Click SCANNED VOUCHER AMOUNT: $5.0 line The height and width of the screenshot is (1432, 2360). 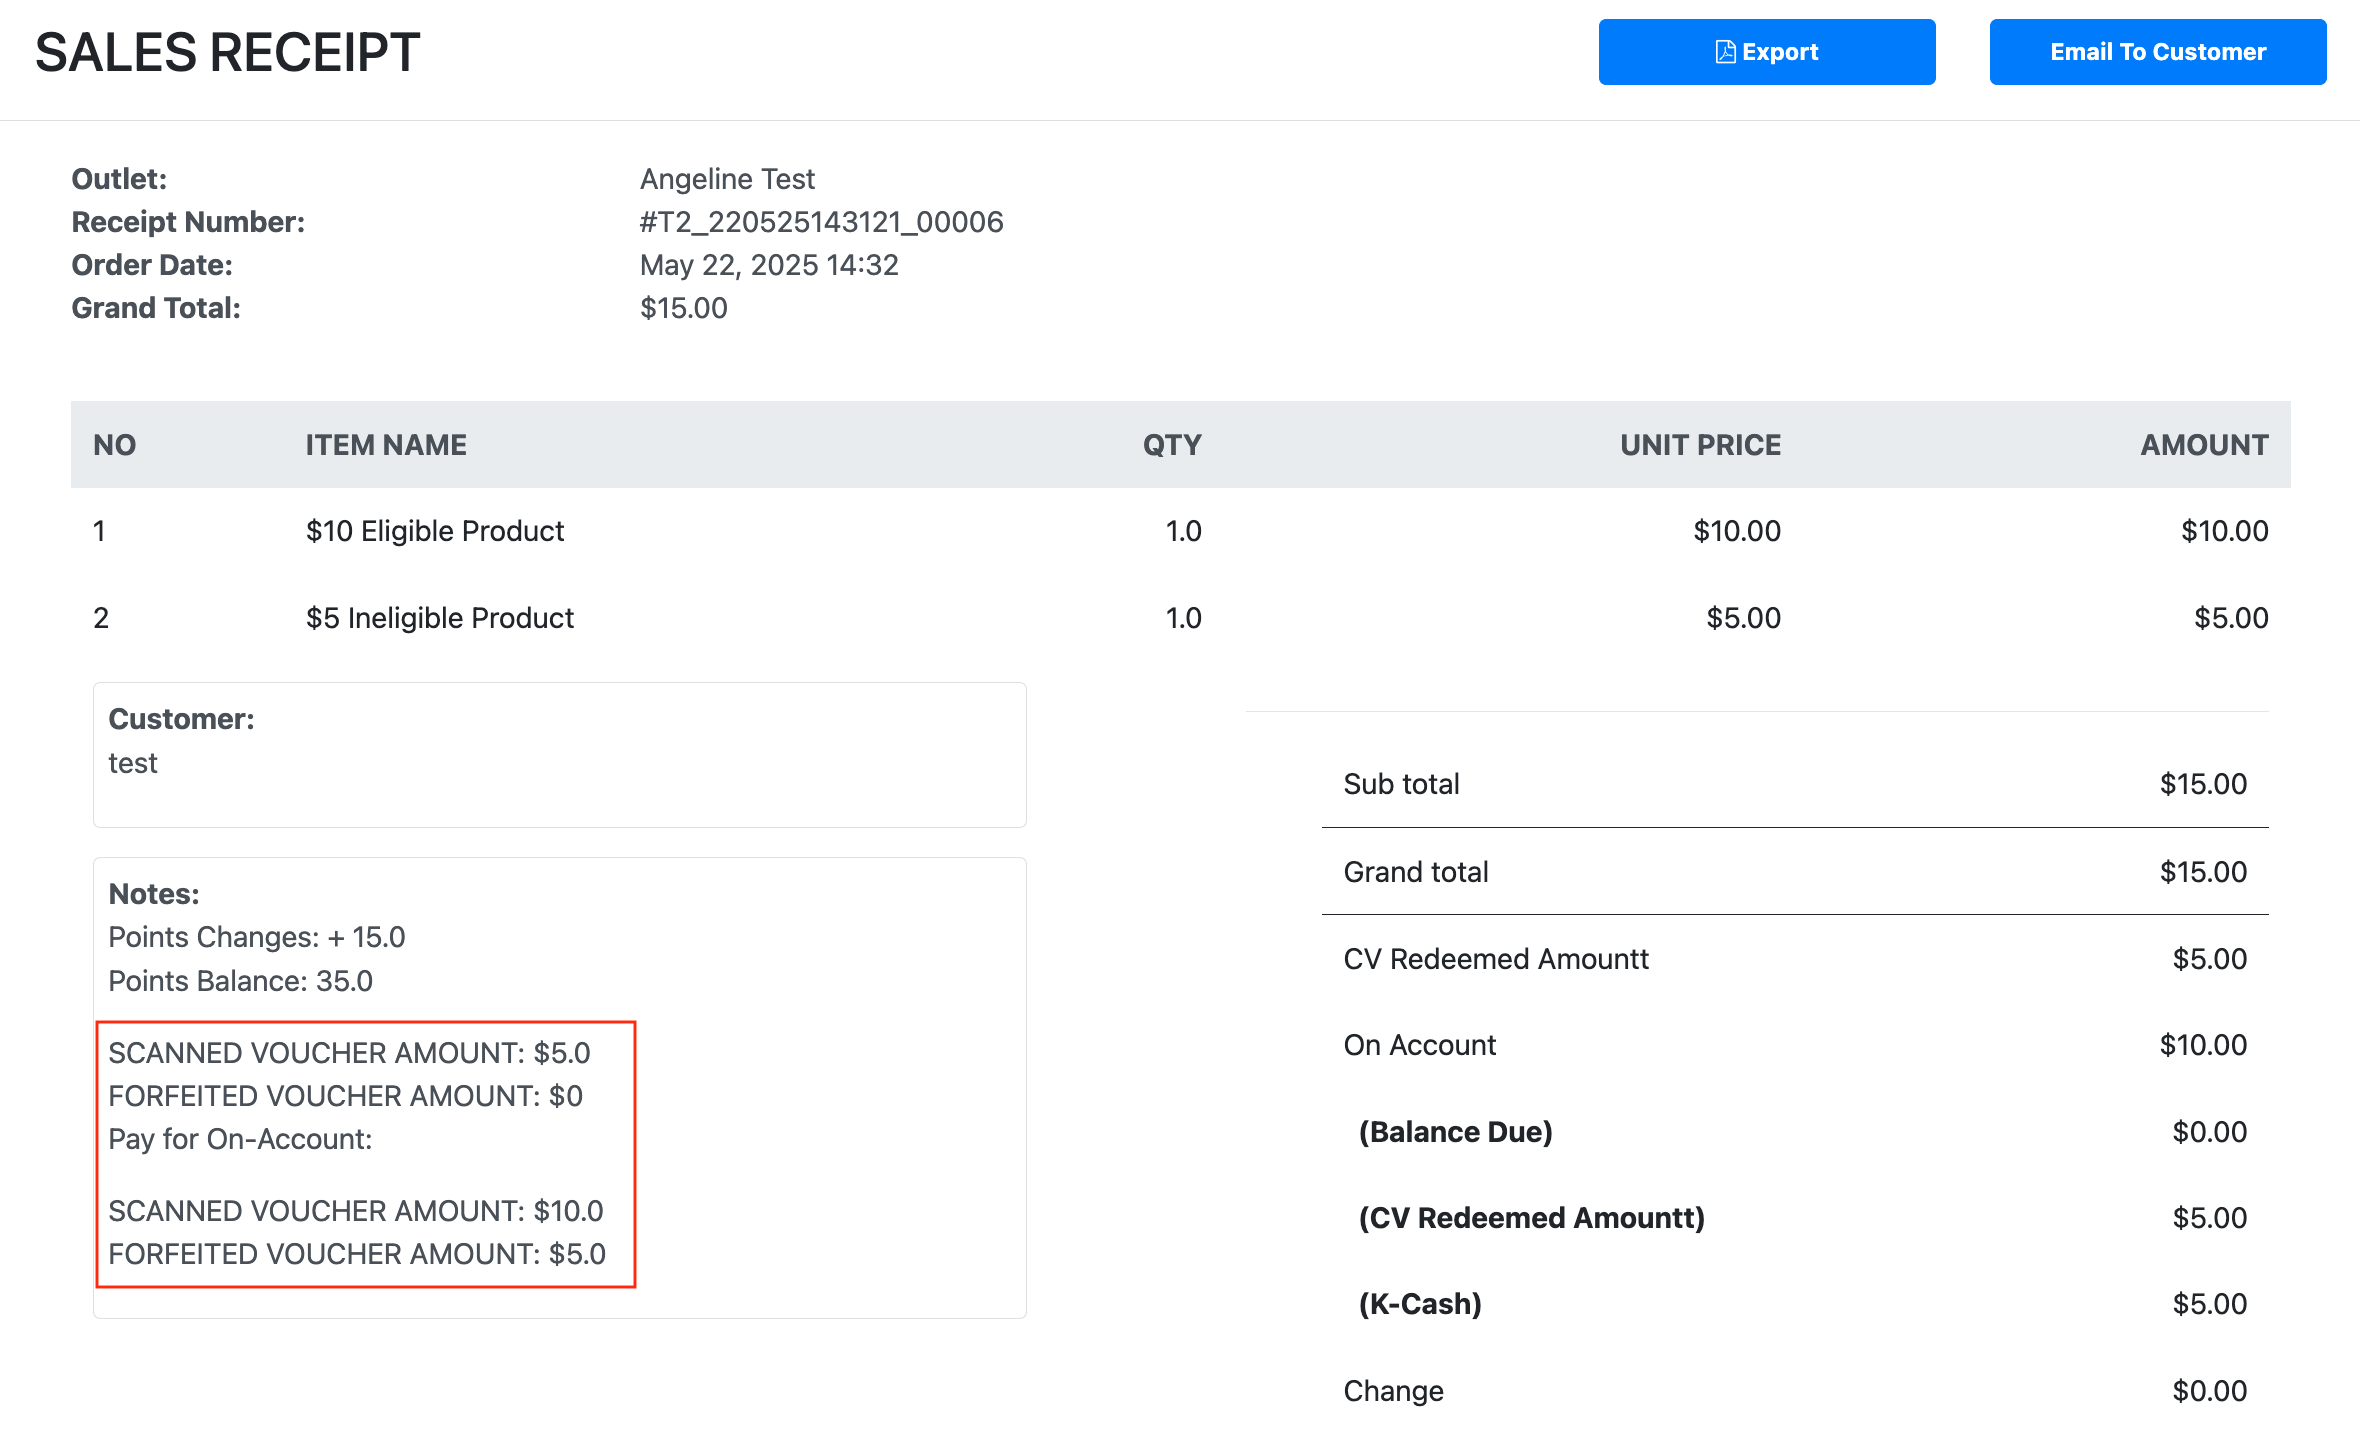tap(349, 1053)
